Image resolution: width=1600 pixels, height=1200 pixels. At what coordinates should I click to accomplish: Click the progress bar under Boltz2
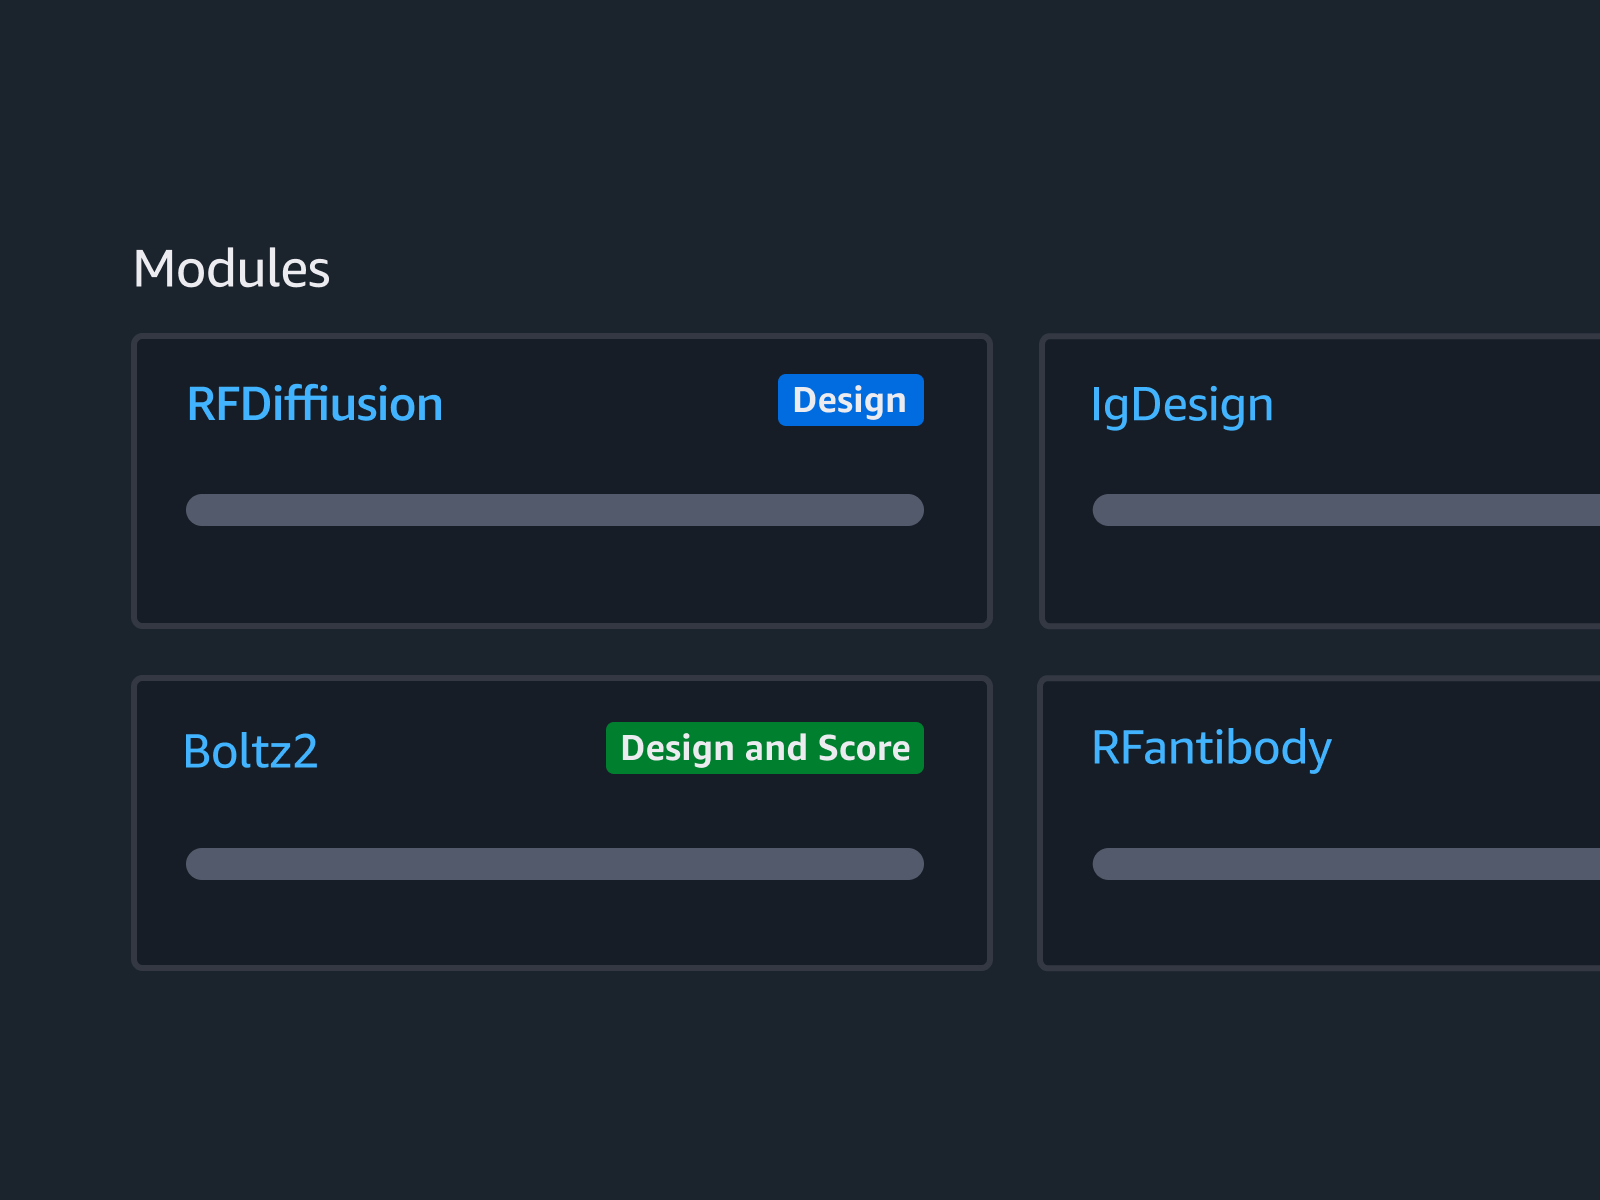point(553,863)
